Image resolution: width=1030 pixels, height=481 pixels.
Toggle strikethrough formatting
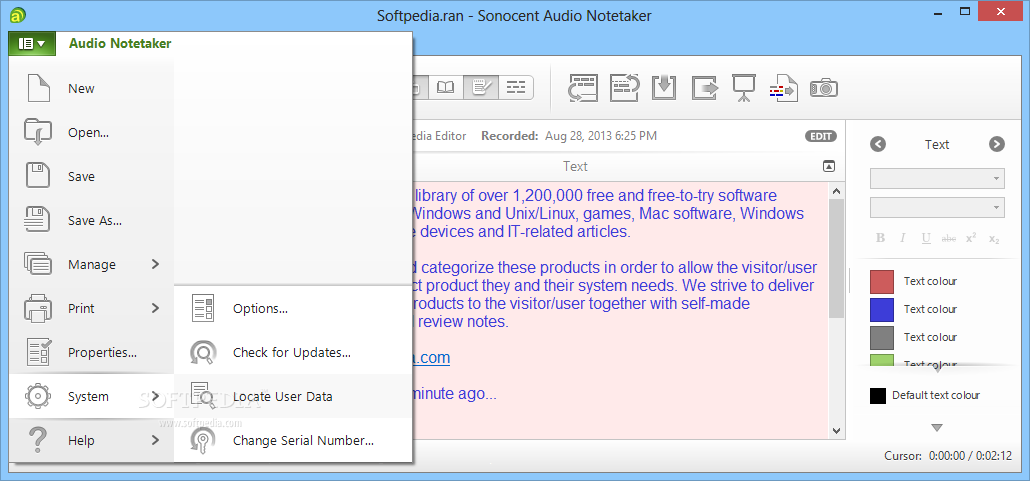pyautogui.click(x=949, y=239)
